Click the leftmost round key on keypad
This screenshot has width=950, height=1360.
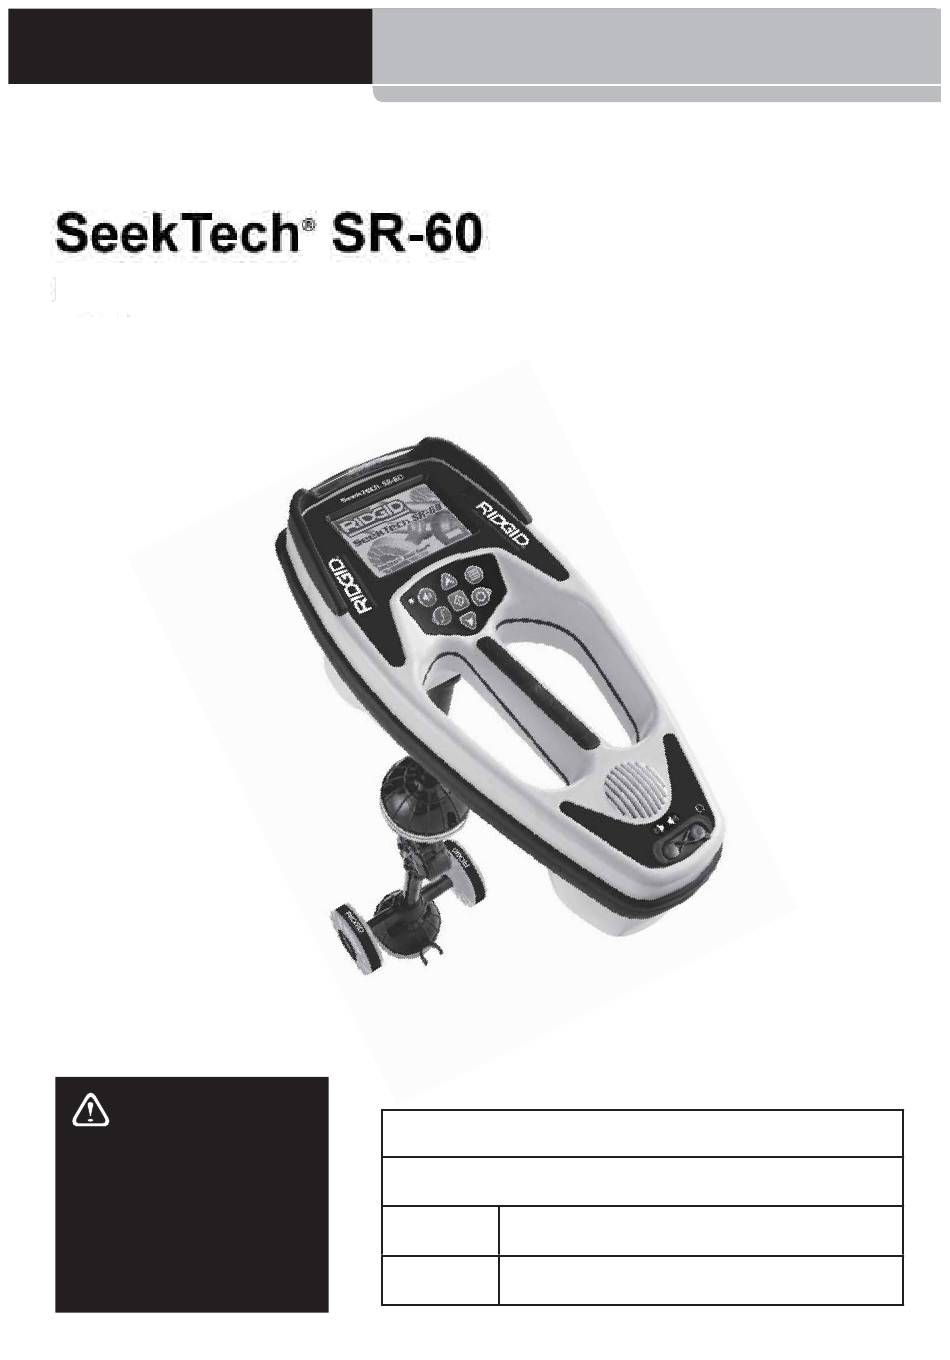(x=427, y=597)
